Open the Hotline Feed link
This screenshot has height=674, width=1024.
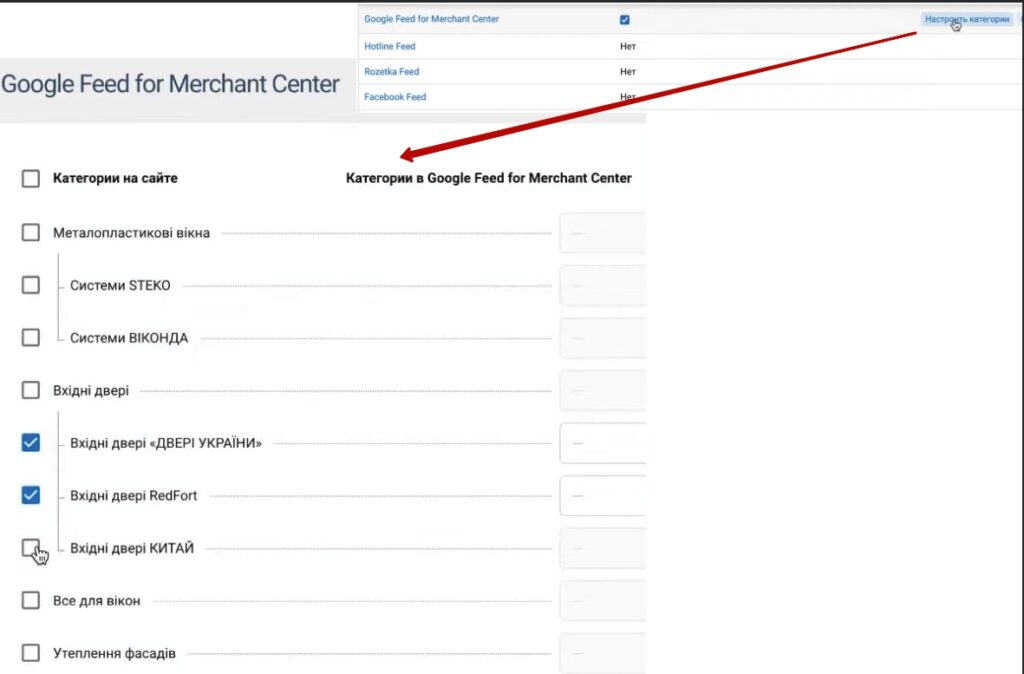point(390,46)
